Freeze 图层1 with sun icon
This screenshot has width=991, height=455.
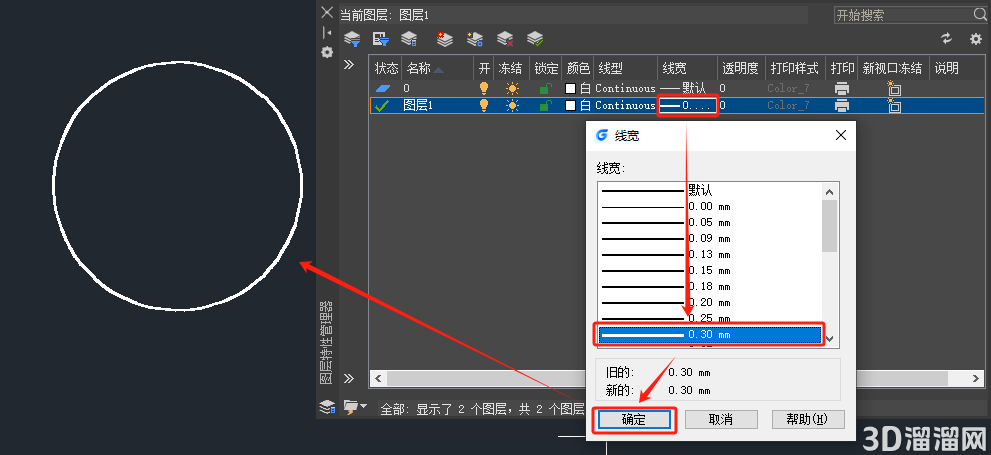[x=513, y=106]
